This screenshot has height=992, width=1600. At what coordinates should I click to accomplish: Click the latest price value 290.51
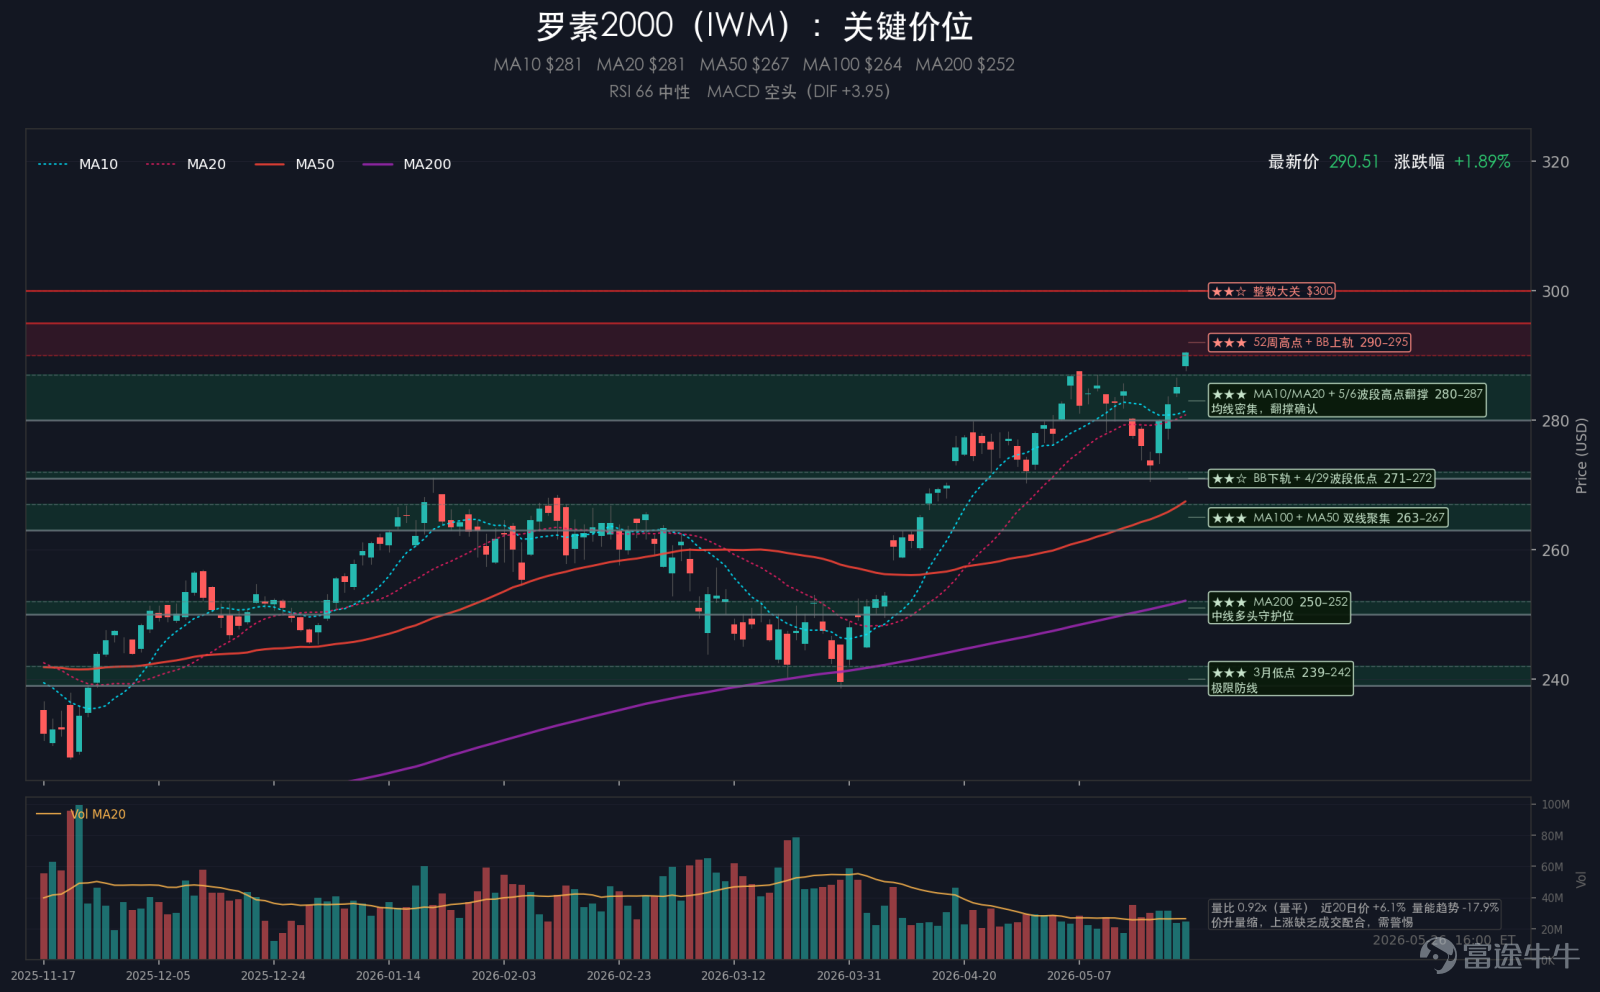tap(1354, 162)
